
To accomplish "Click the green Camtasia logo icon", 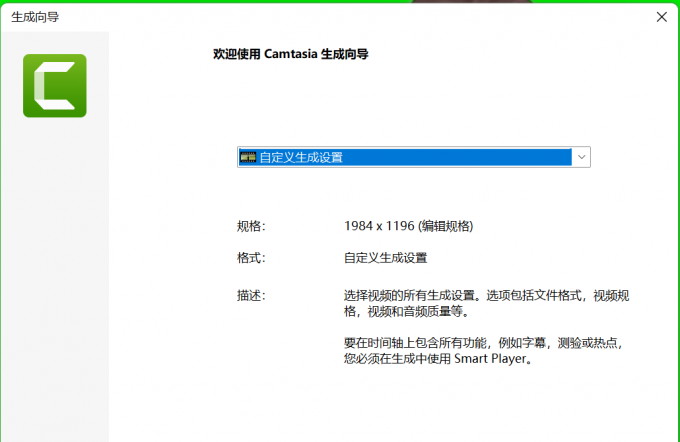I will [55, 85].
